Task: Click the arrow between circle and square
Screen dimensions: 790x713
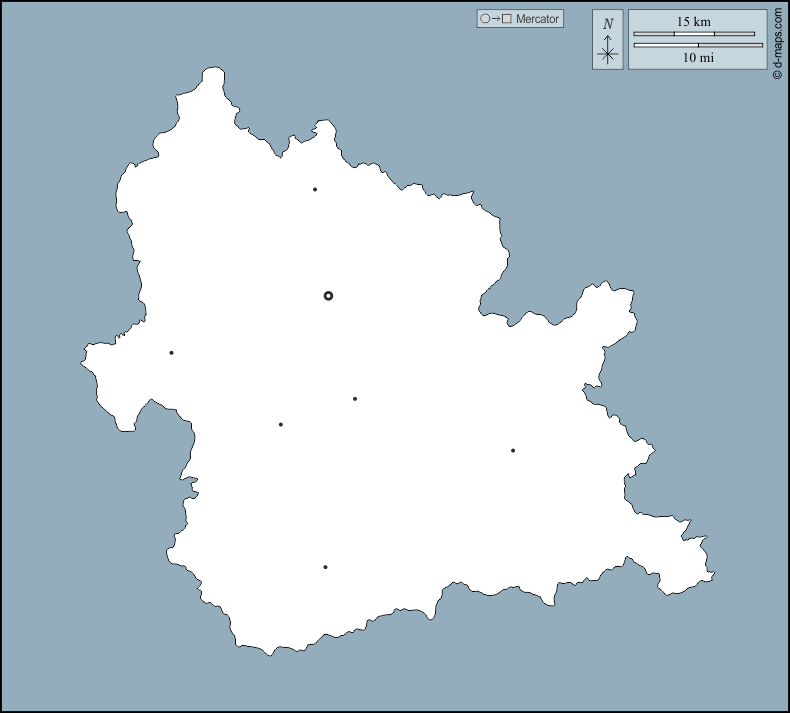Action: click(496, 19)
